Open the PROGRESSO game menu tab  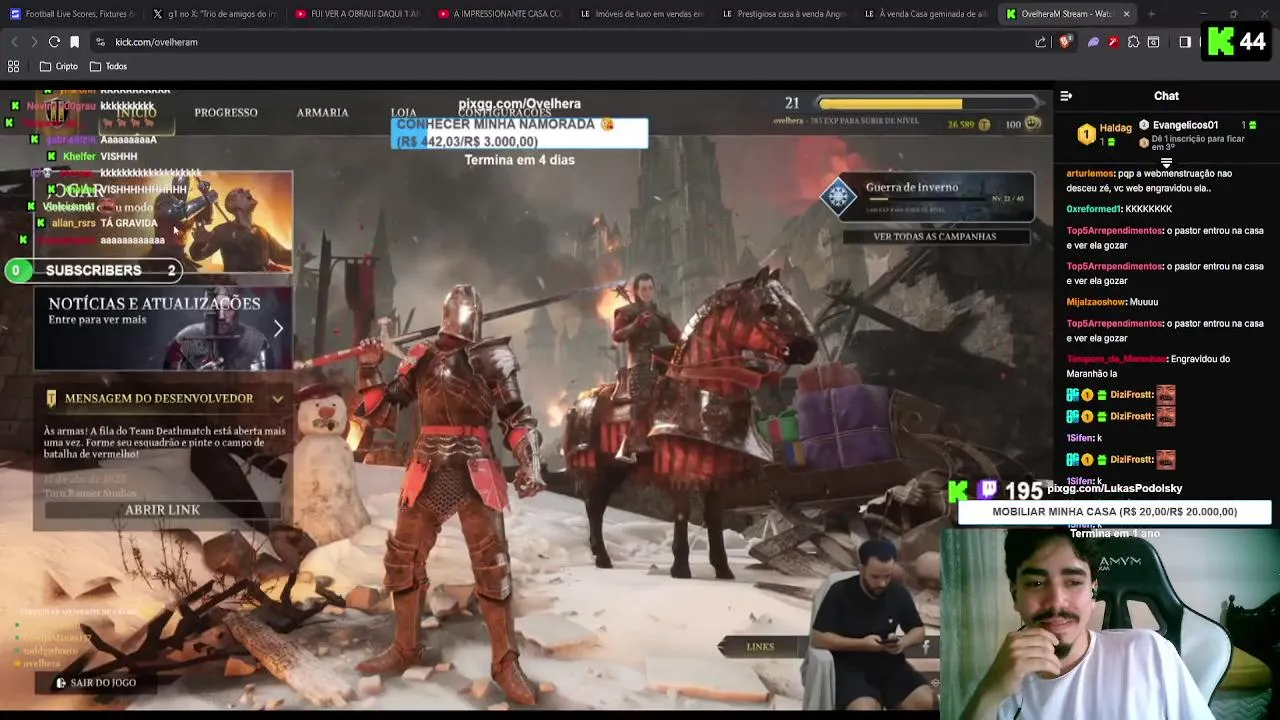[226, 113]
